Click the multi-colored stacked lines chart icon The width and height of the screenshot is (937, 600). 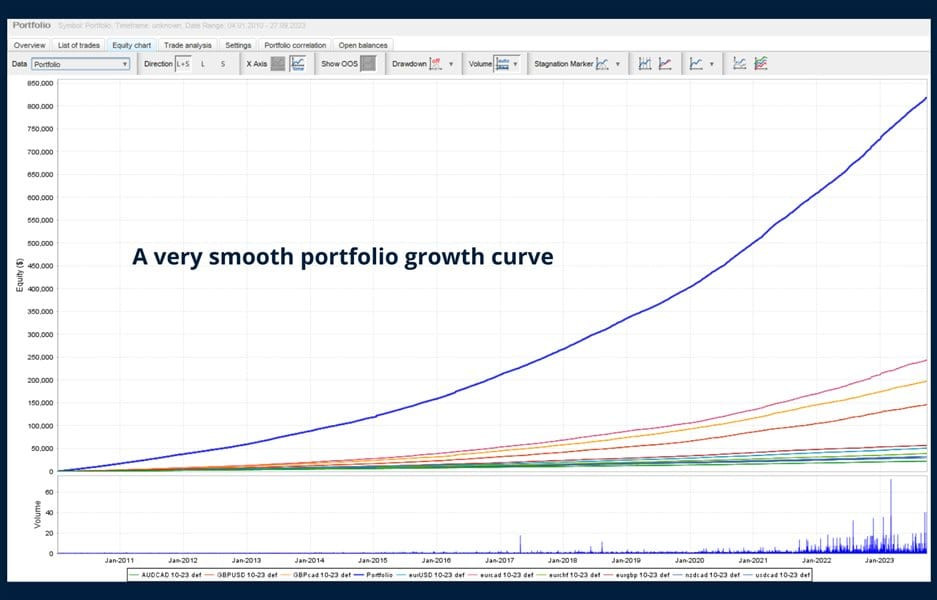point(761,64)
